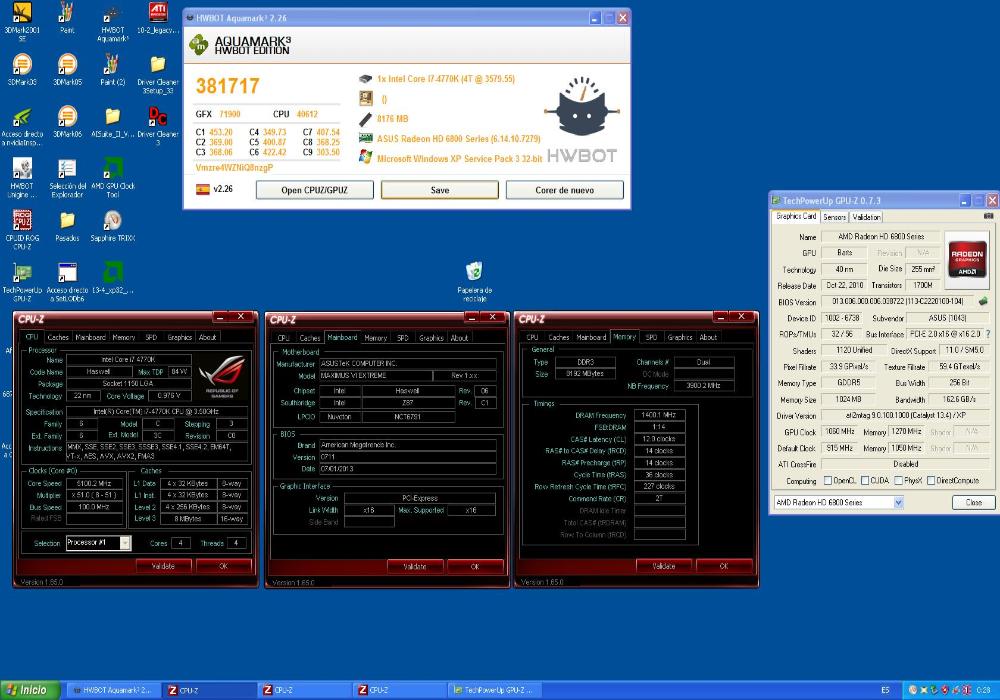Screen dimensions: 1000x700
Task: Open the Paint (2) desktop shortcut
Action: 113,69
